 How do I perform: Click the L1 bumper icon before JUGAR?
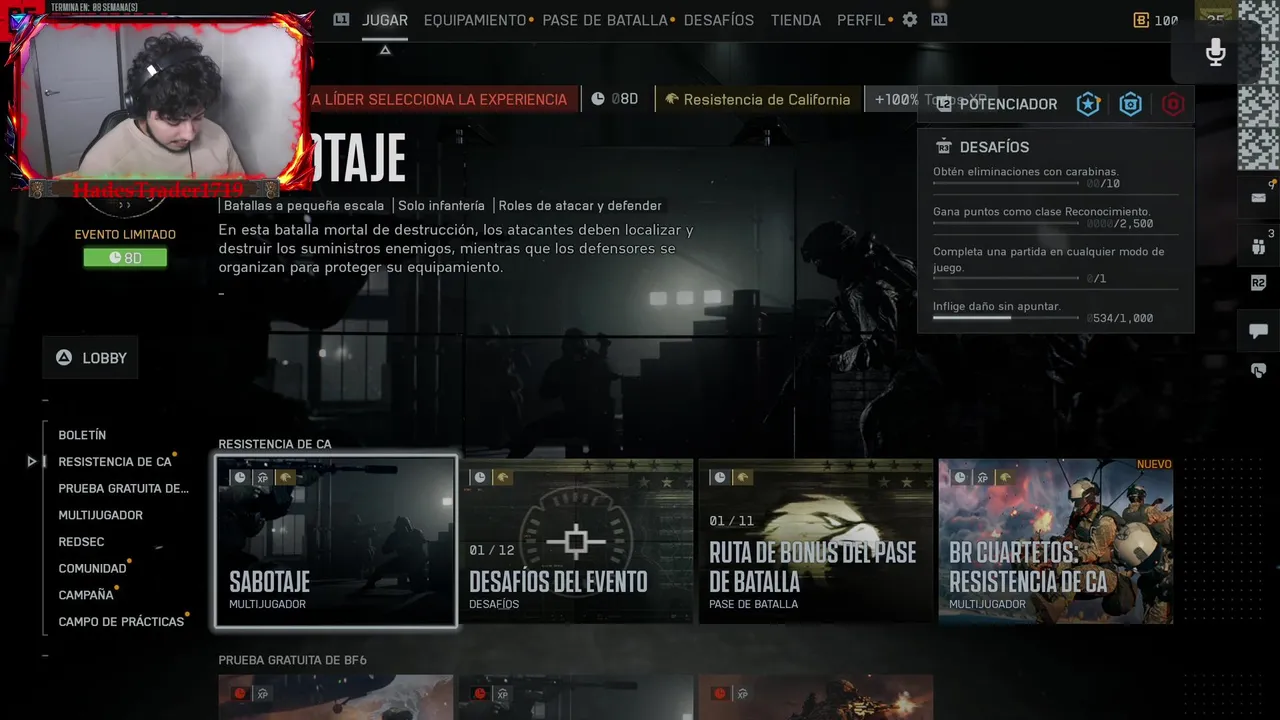(341, 19)
